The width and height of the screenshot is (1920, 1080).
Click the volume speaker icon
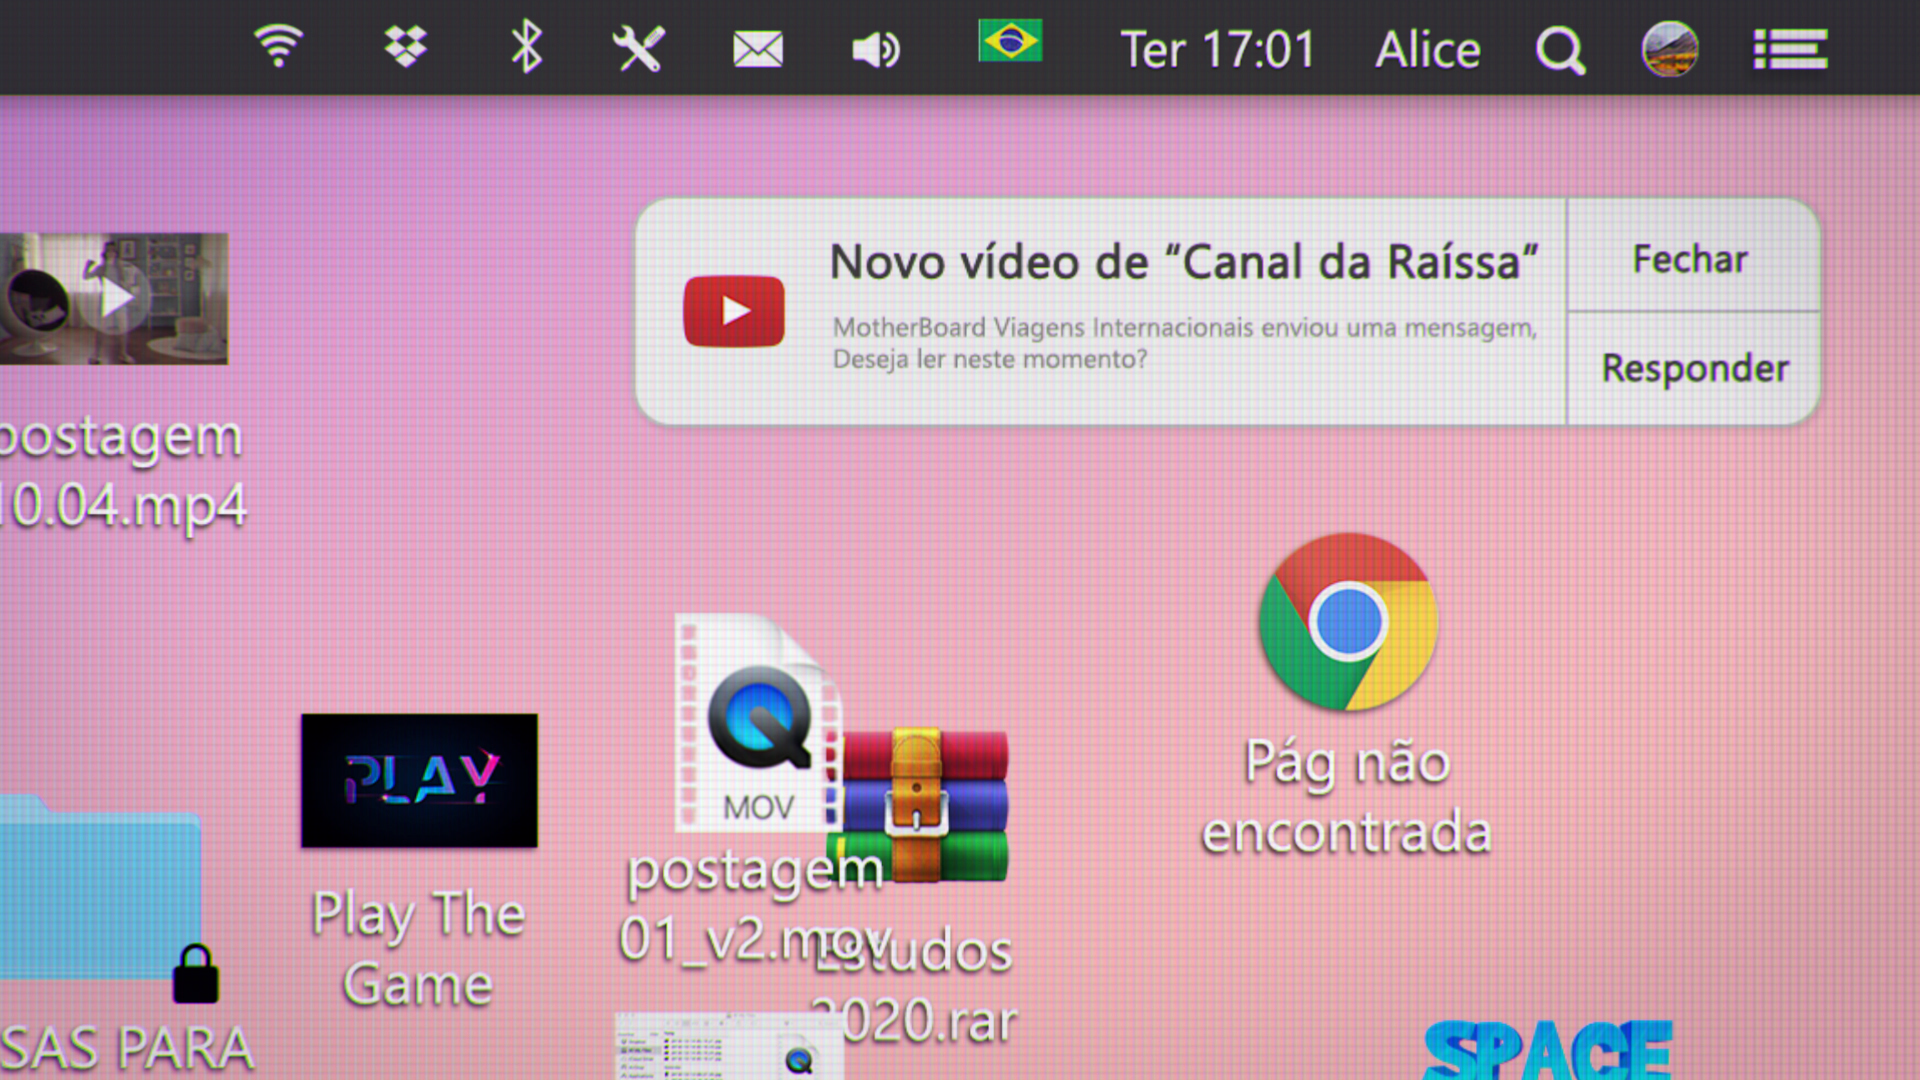click(x=876, y=49)
